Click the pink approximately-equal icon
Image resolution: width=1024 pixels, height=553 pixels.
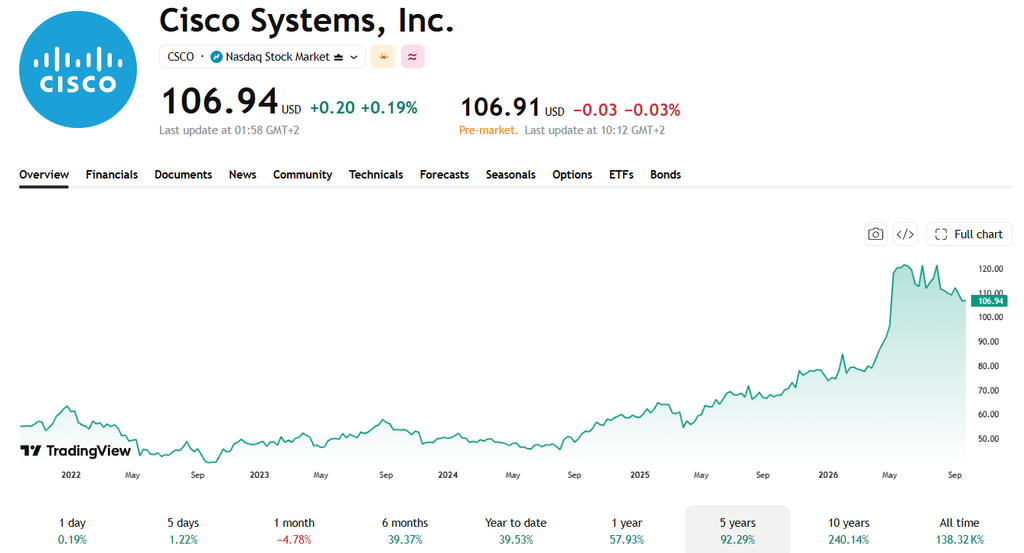coord(413,57)
